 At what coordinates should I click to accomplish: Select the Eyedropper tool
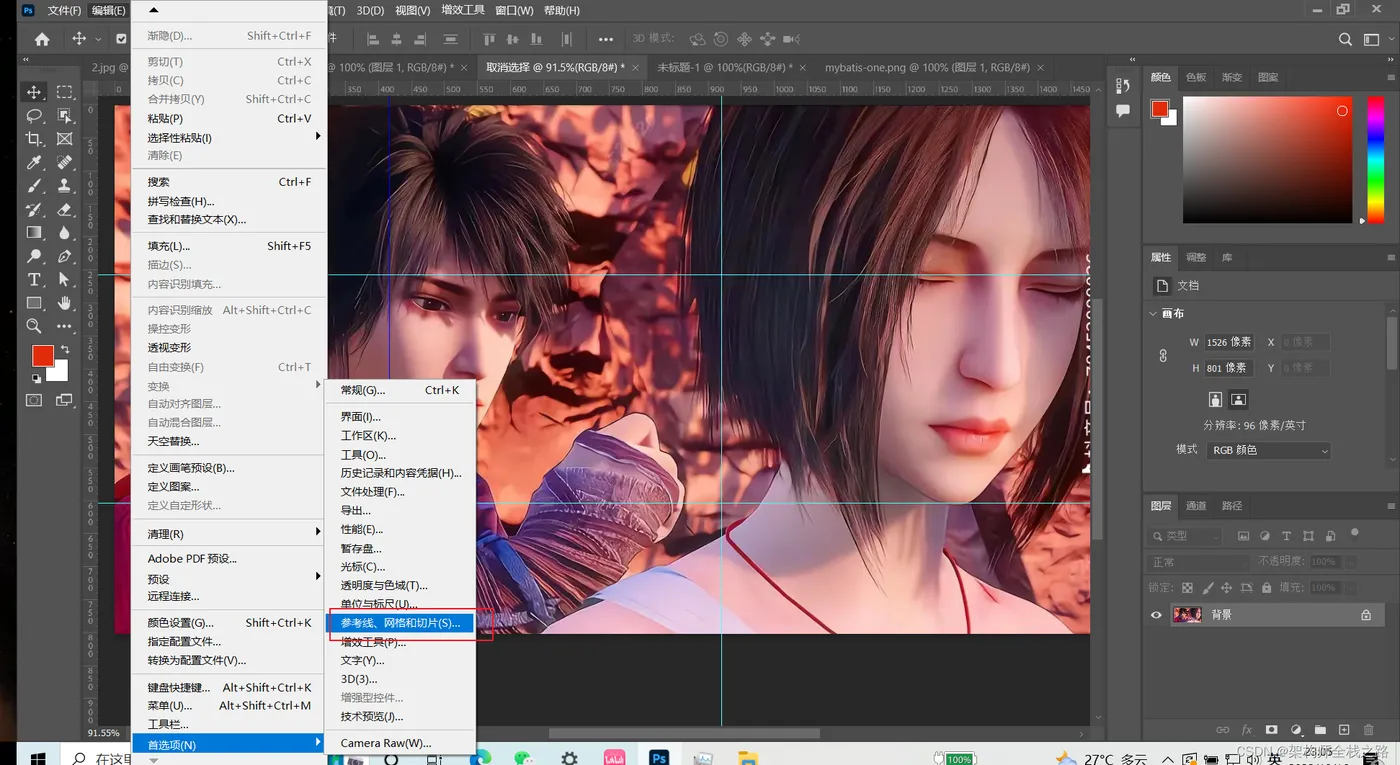point(34,162)
